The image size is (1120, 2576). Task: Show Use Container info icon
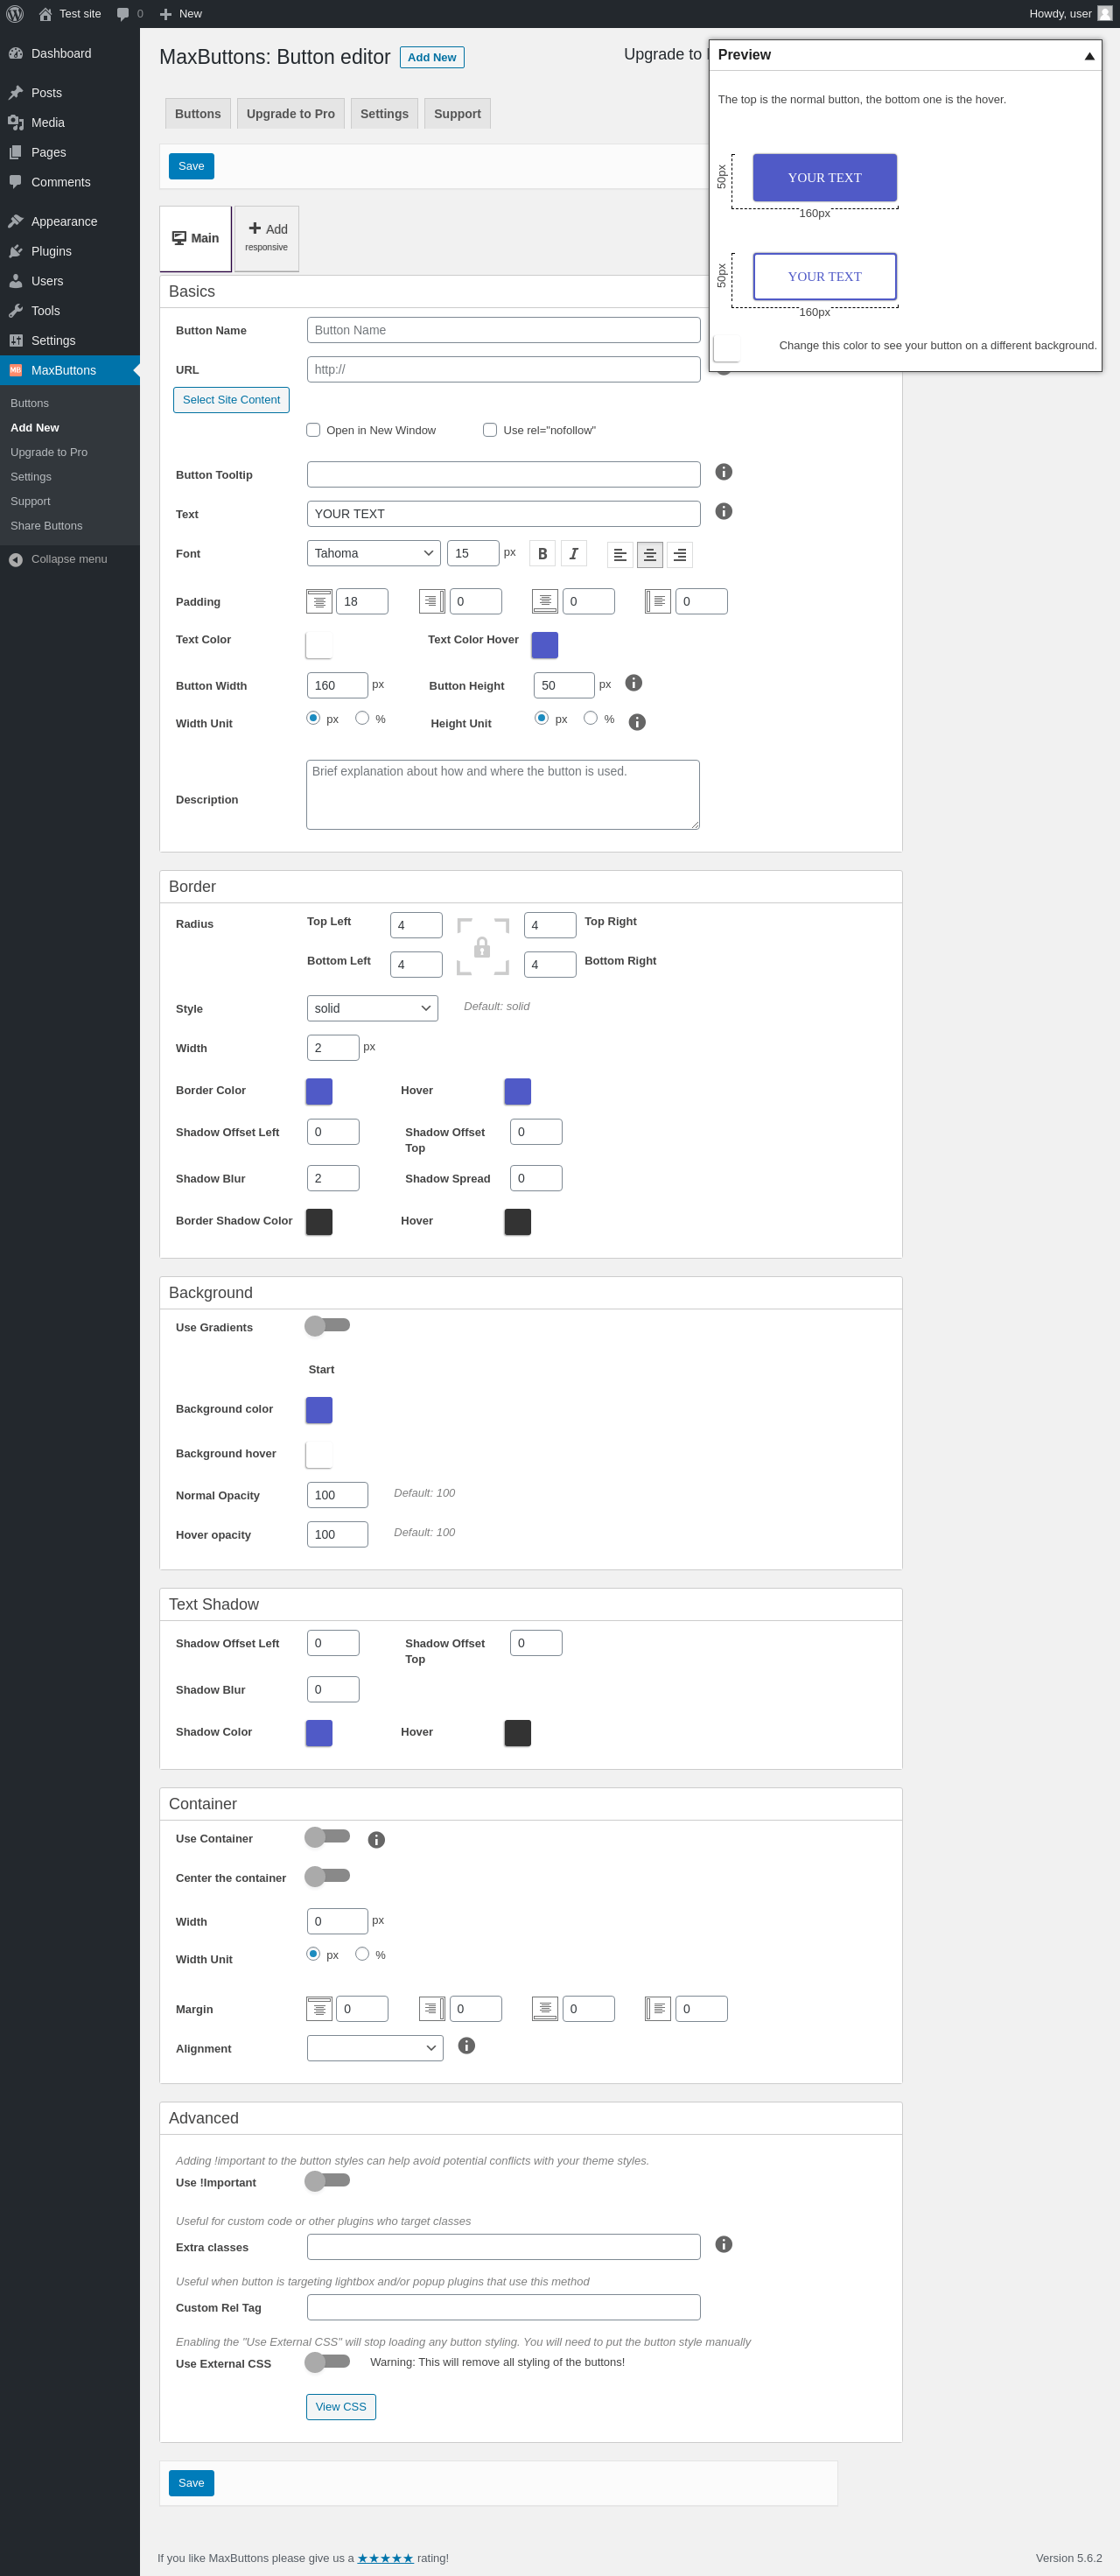click(376, 1840)
